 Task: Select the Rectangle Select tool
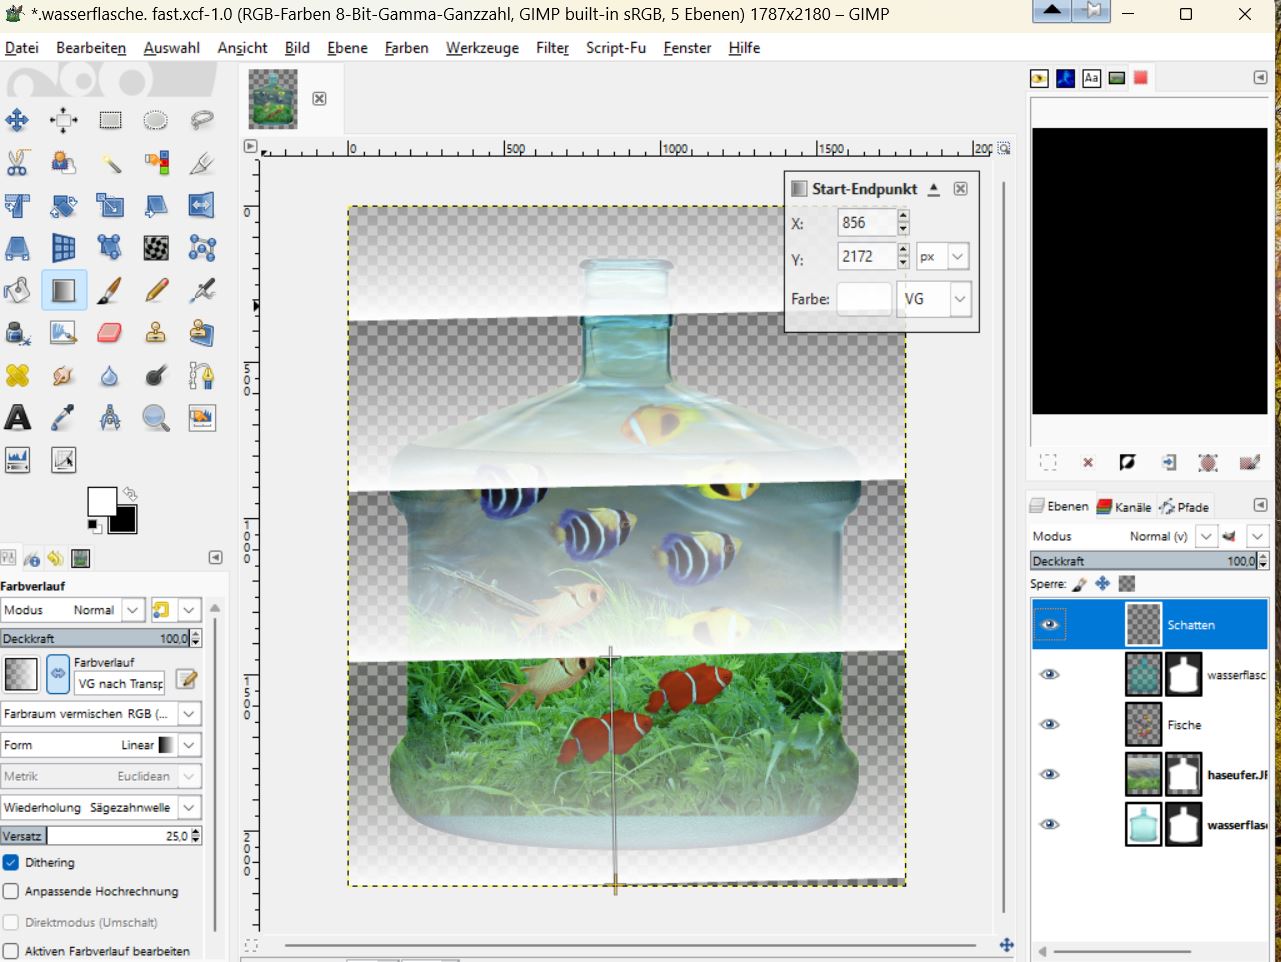tap(110, 121)
